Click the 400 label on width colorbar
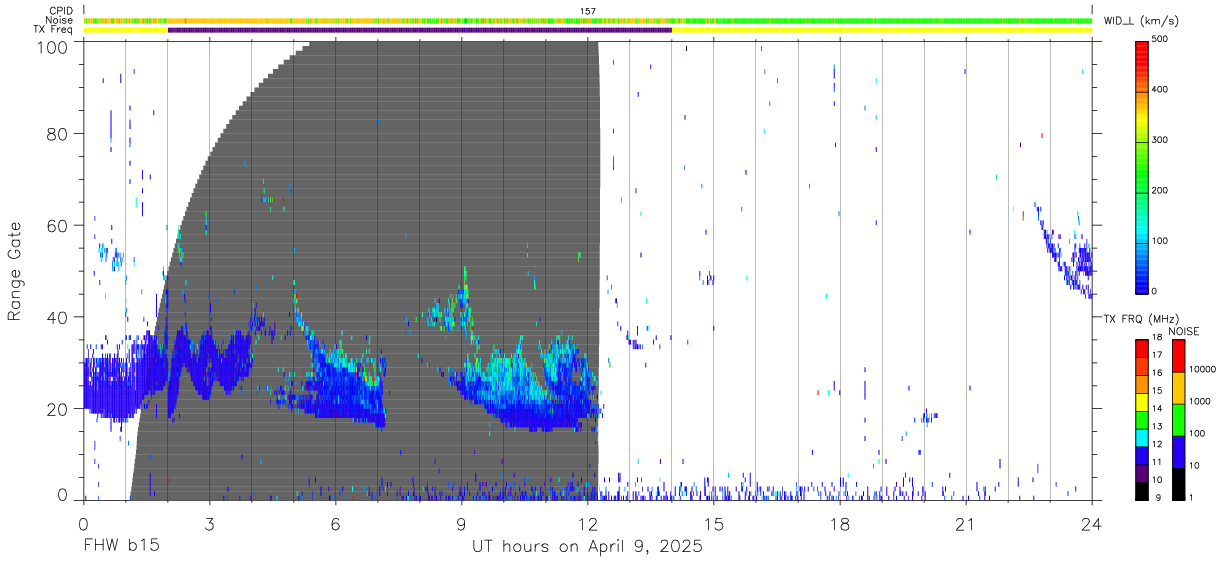1228x567 pixels. click(x=1161, y=89)
